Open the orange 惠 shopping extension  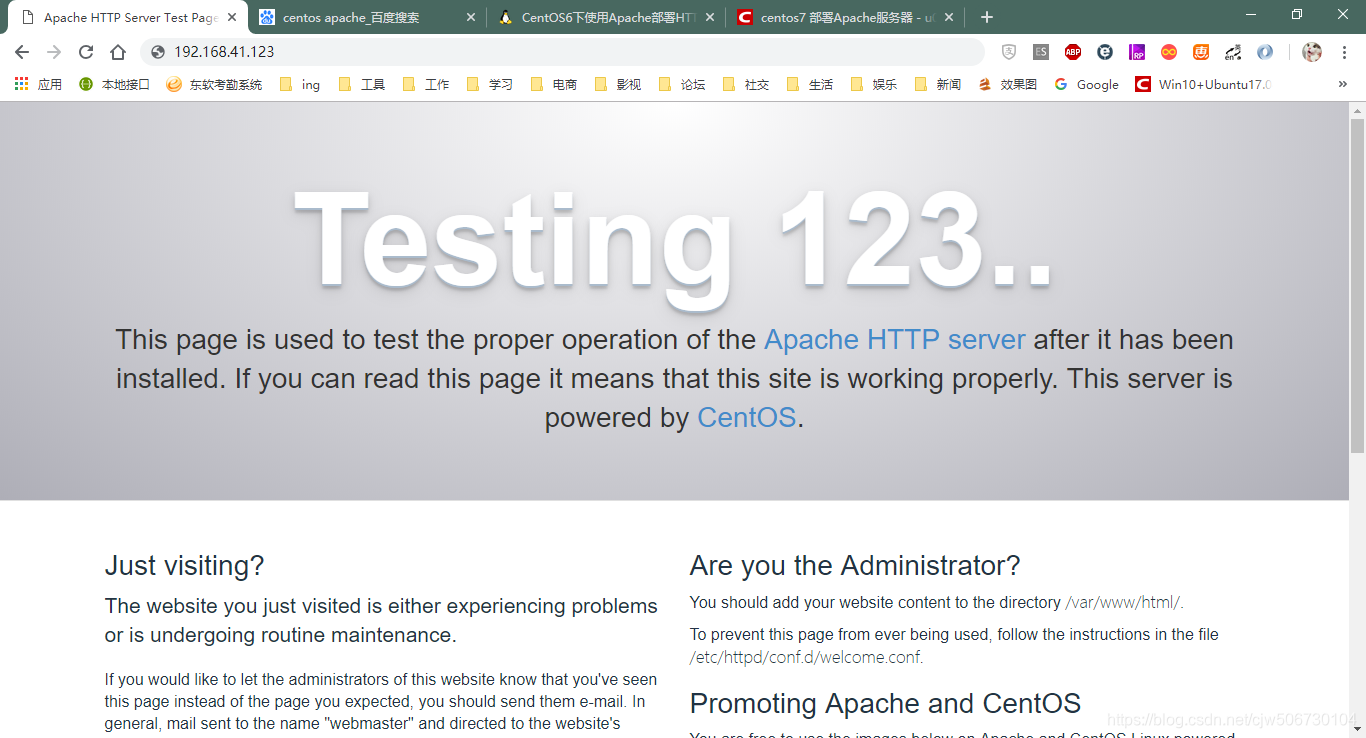[1201, 52]
